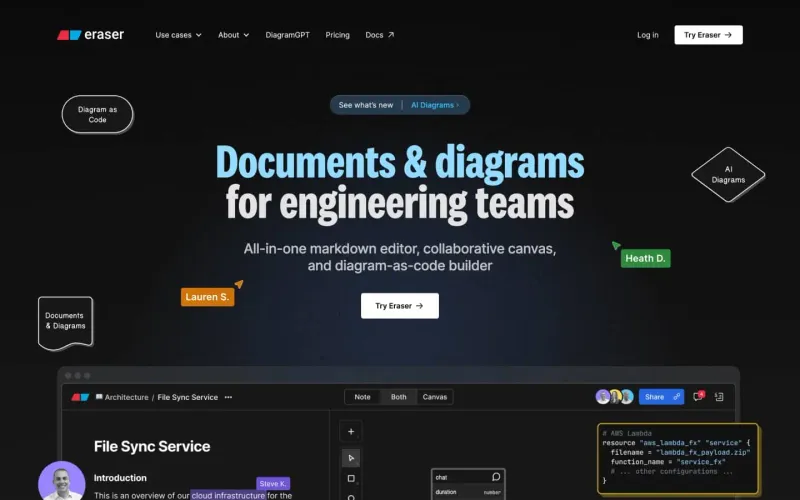The width and height of the screenshot is (800, 500).
Task: Expand the About dropdown menu
Action: point(234,35)
